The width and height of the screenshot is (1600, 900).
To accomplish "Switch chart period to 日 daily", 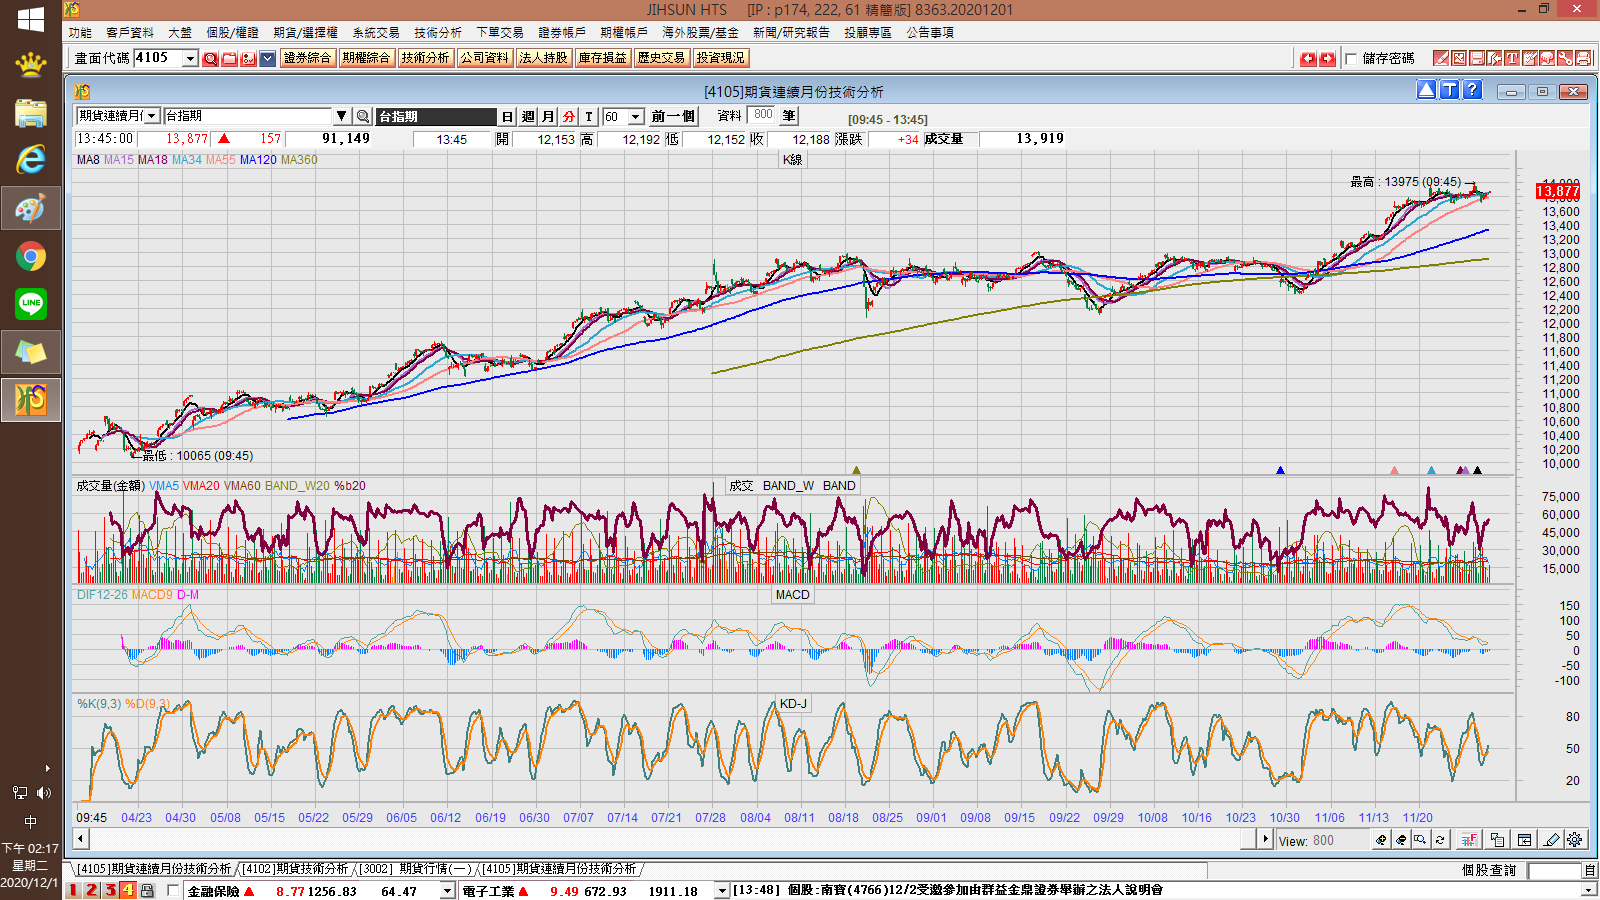I will coord(508,116).
